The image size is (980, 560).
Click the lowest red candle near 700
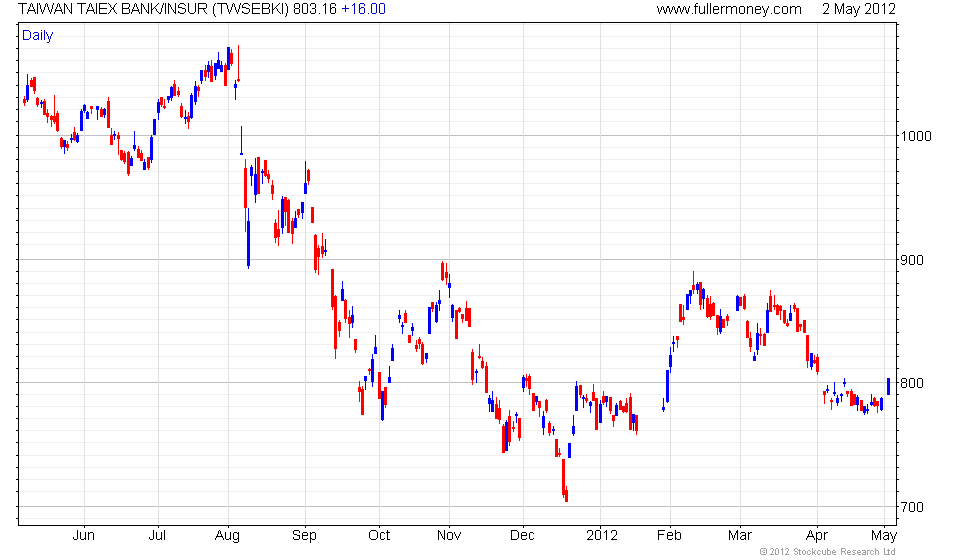click(566, 495)
